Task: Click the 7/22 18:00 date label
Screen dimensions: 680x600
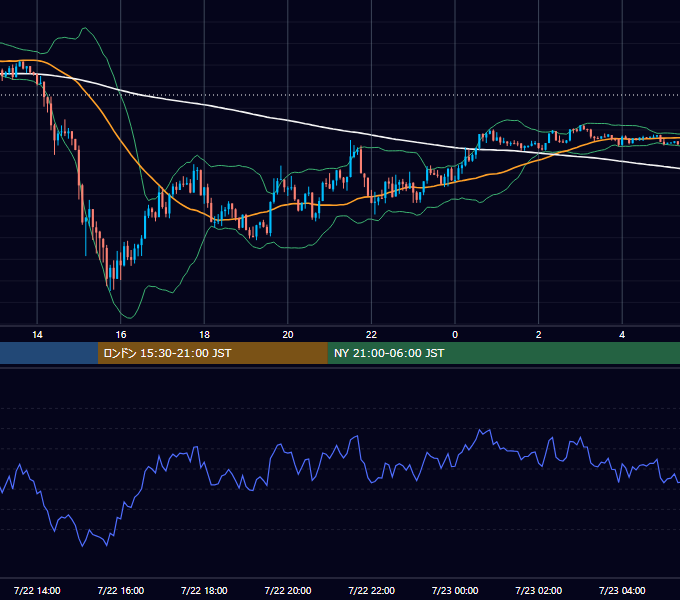Action: pyautogui.click(x=204, y=590)
